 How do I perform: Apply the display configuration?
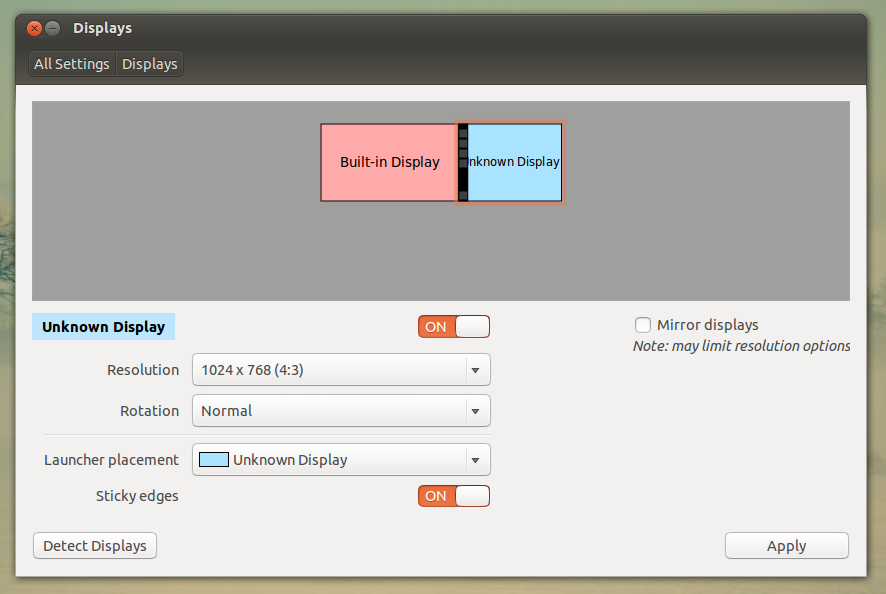point(786,545)
